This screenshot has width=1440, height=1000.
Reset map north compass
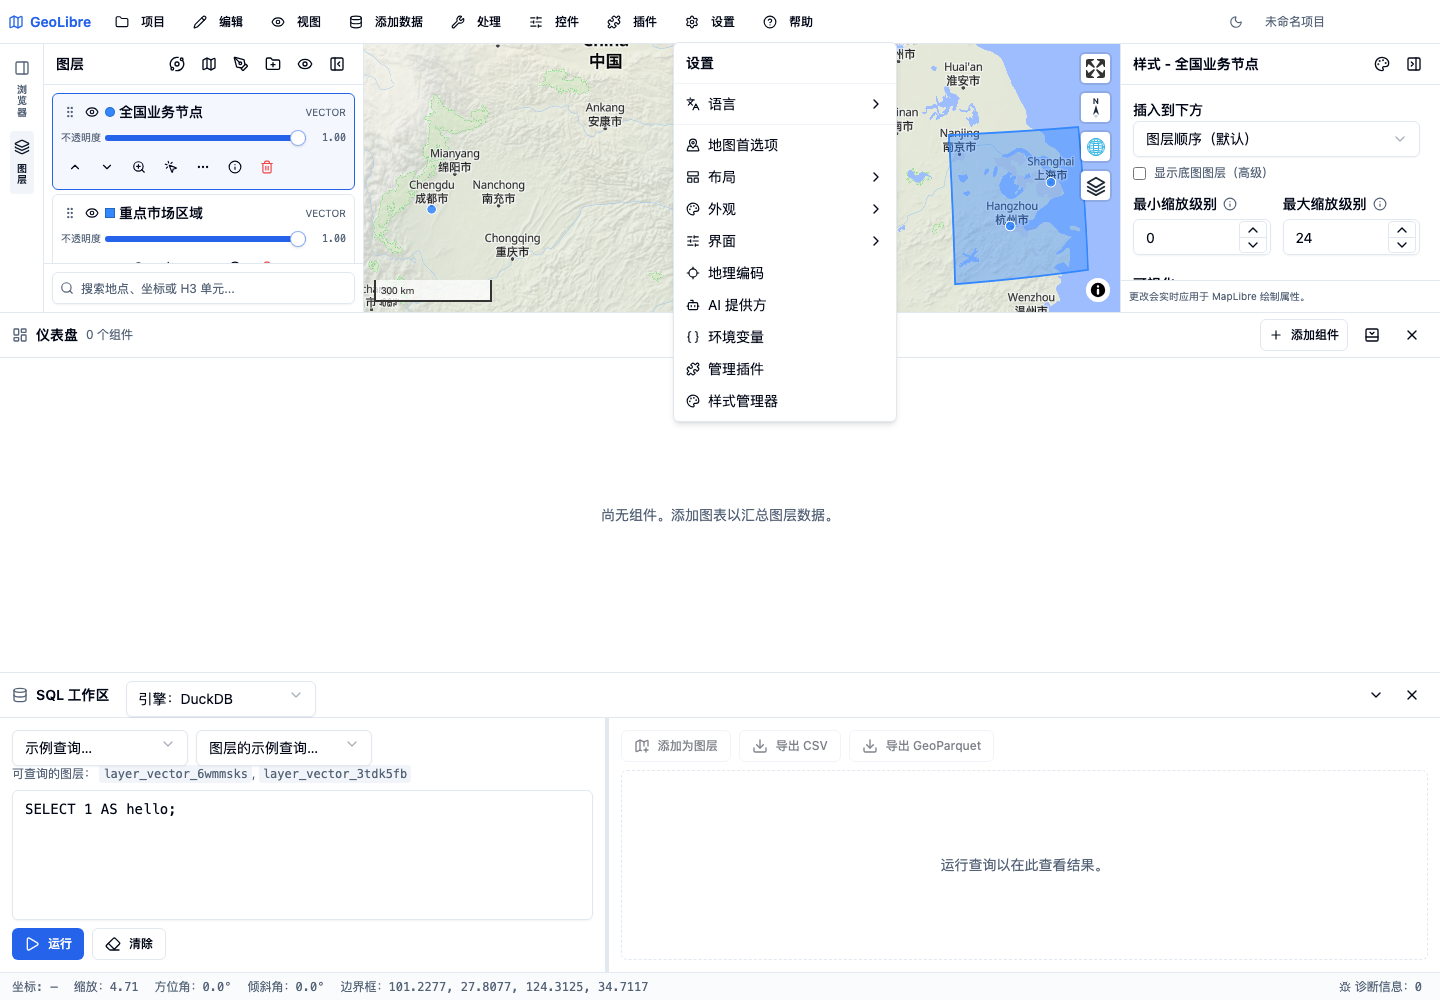click(x=1096, y=107)
